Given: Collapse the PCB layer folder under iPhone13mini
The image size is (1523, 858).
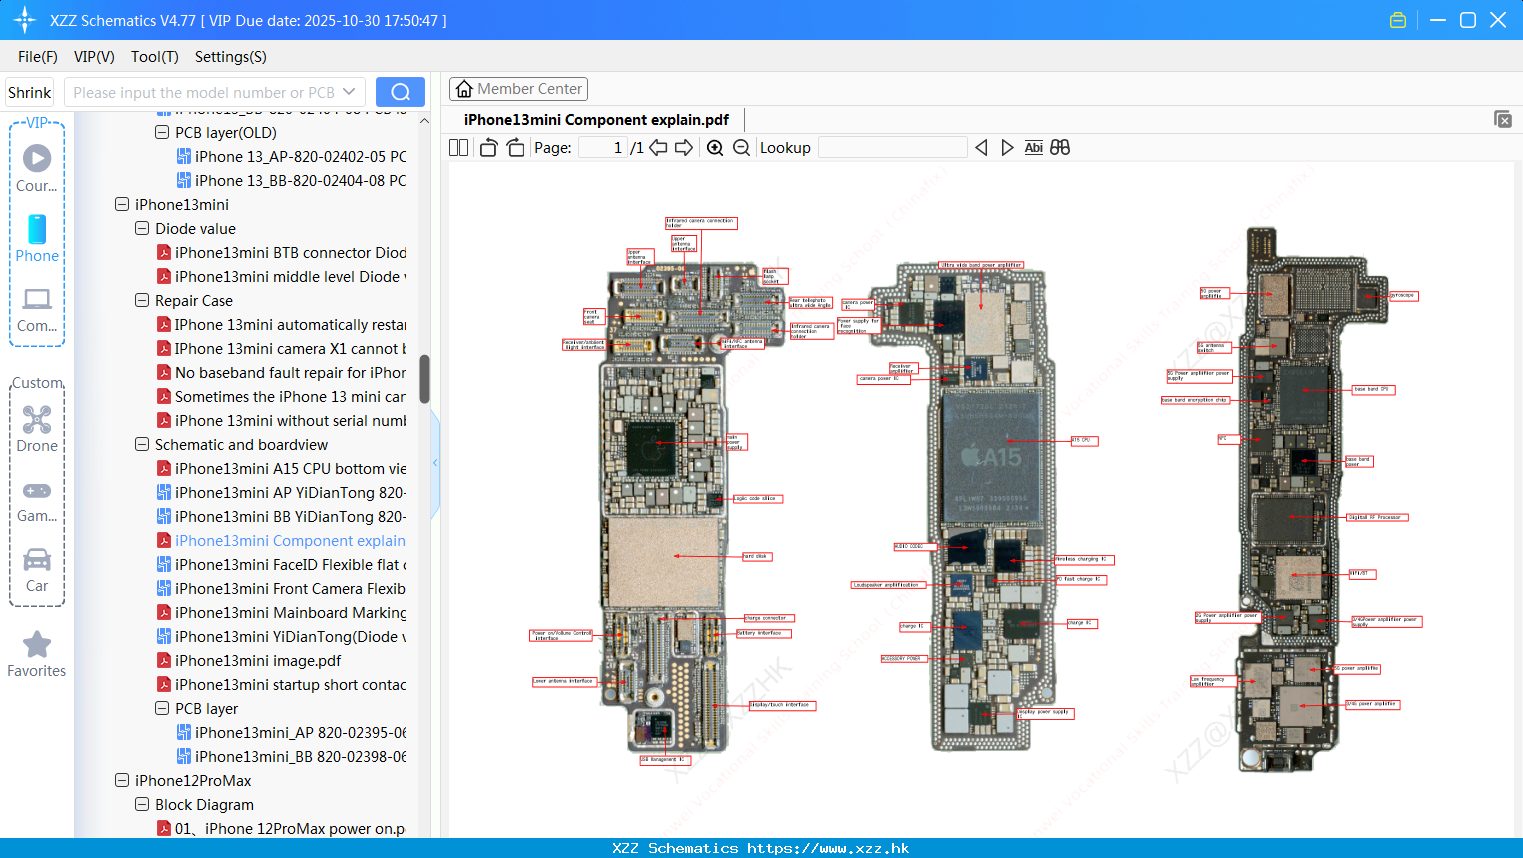Looking at the screenshot, I should click(162, 708).
